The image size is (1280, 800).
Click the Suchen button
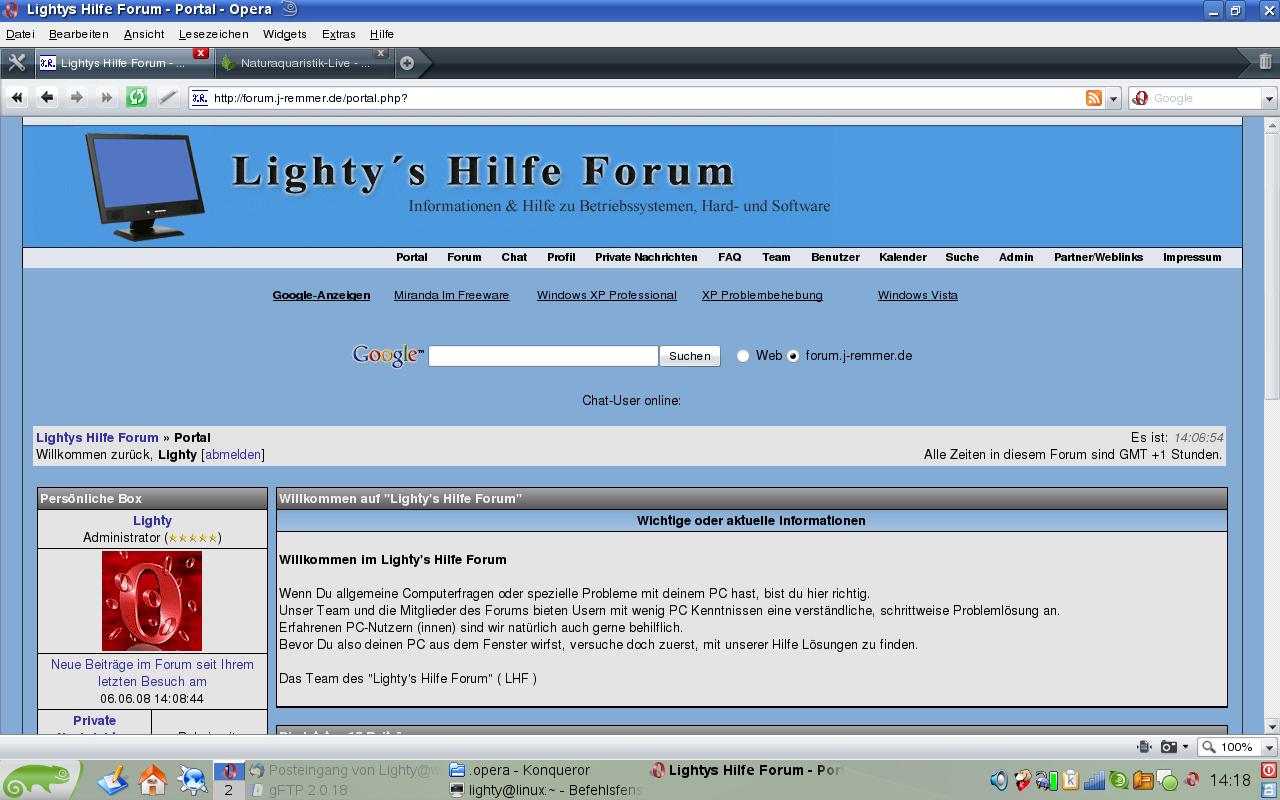[x=690, y=356]
